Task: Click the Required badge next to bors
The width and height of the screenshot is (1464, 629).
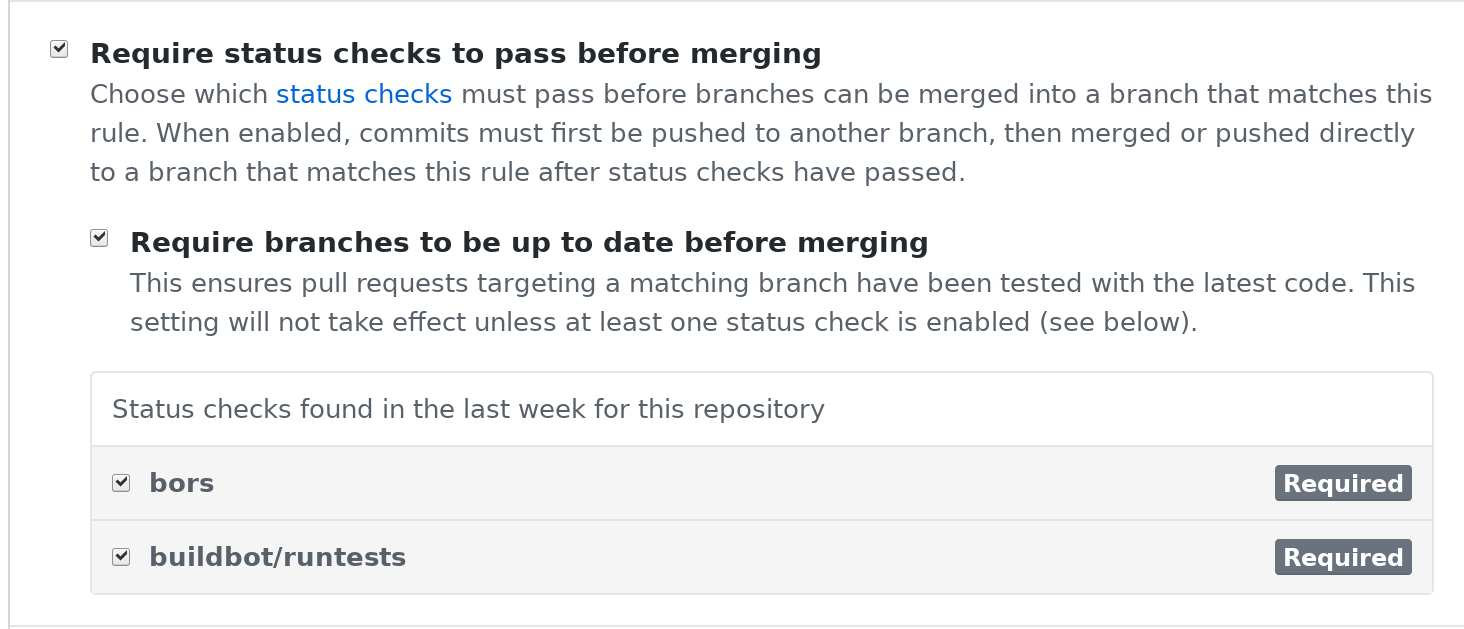Action: tap(1342, 483)
